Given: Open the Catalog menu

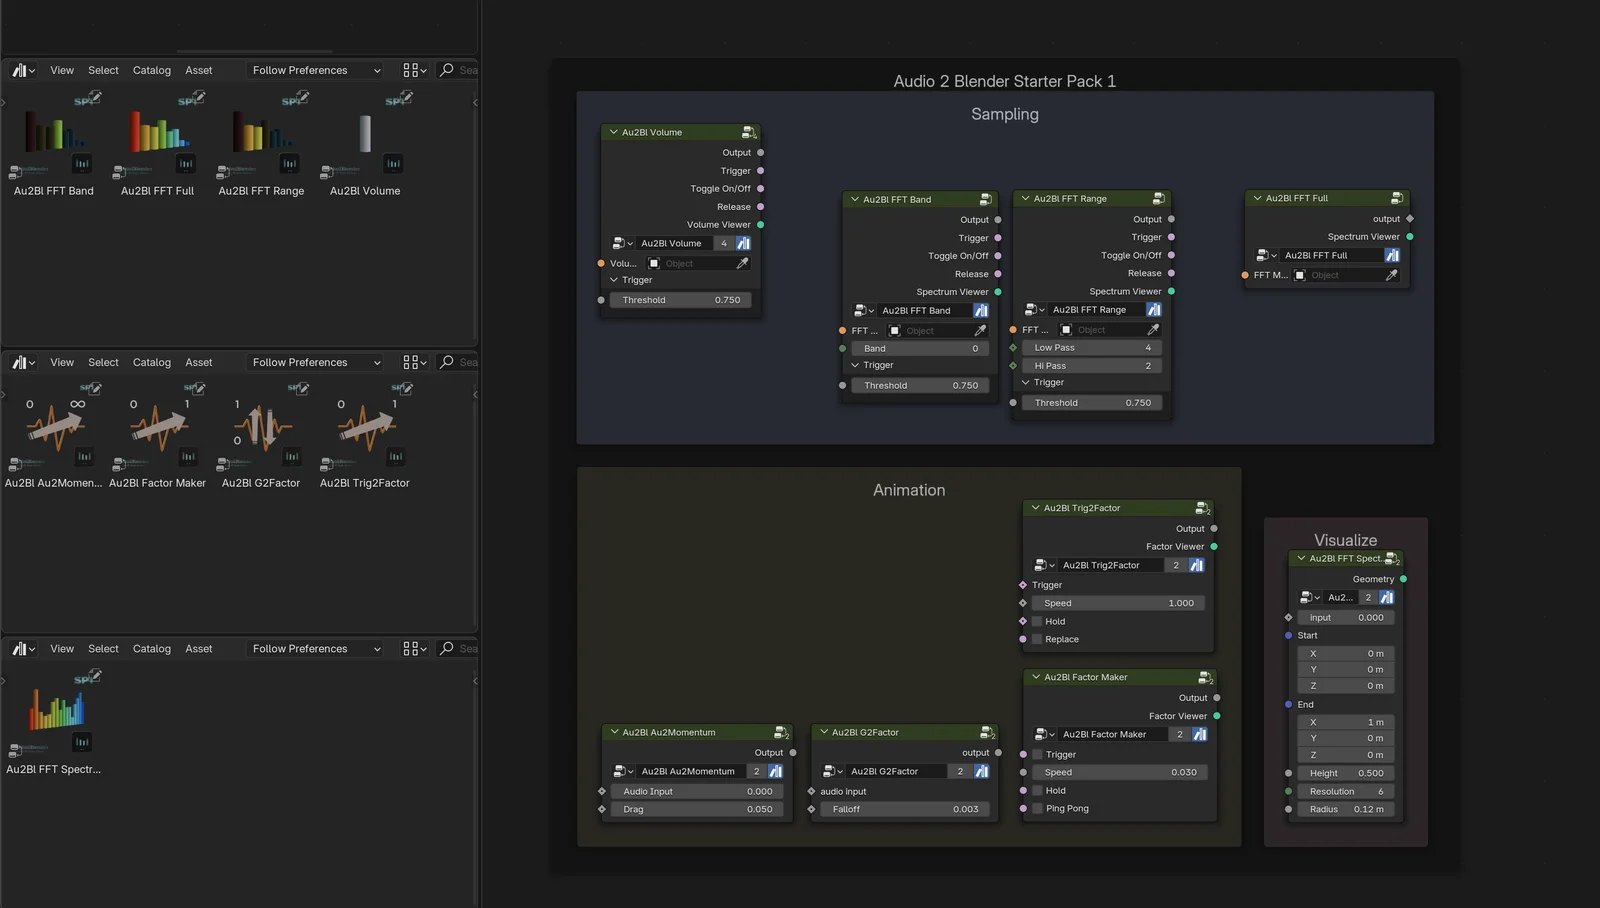Looking at the screenshot, I should tap(151, 70).
